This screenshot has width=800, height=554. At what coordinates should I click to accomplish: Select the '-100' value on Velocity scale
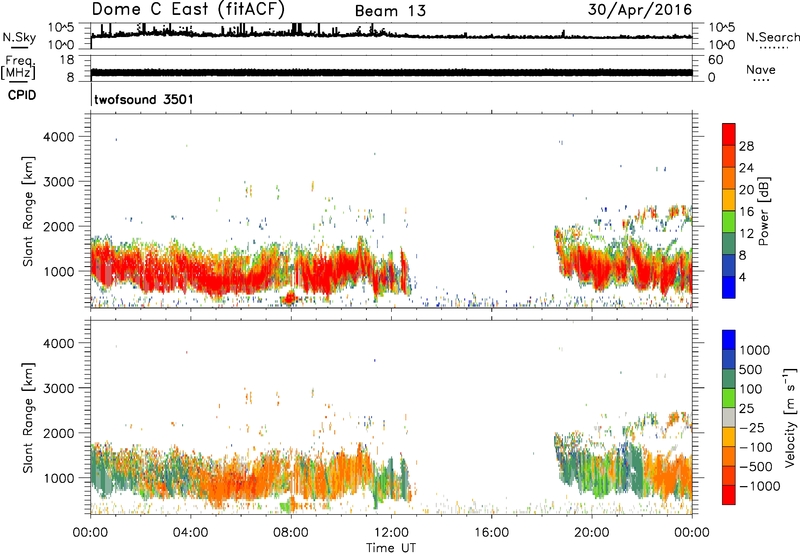(756, 447)
